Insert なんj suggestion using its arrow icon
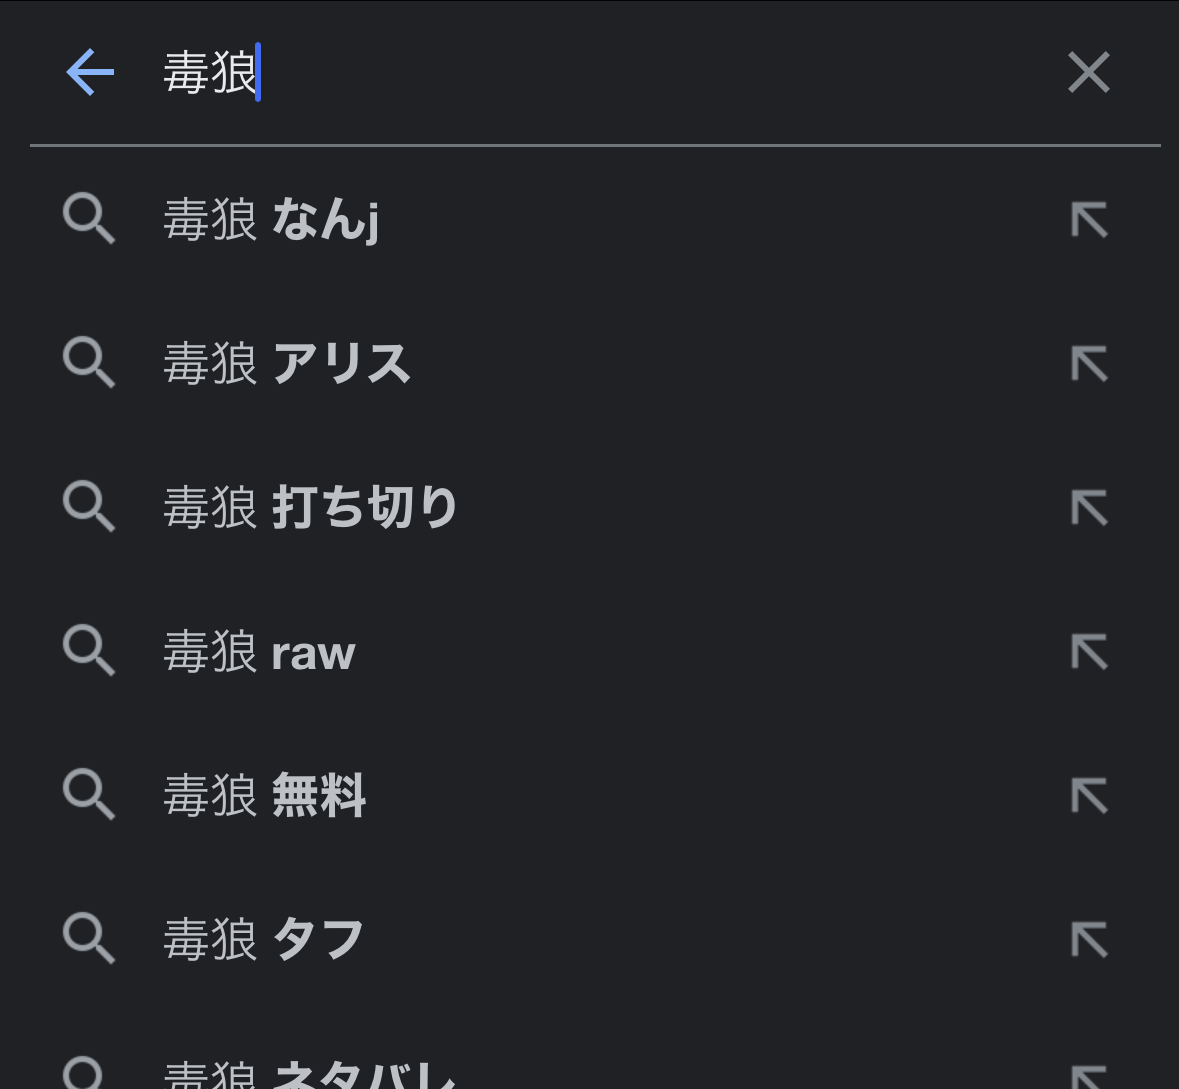Viewport: 1179px width, 1089px height. pyautogui.click(x=1089, y=220)
